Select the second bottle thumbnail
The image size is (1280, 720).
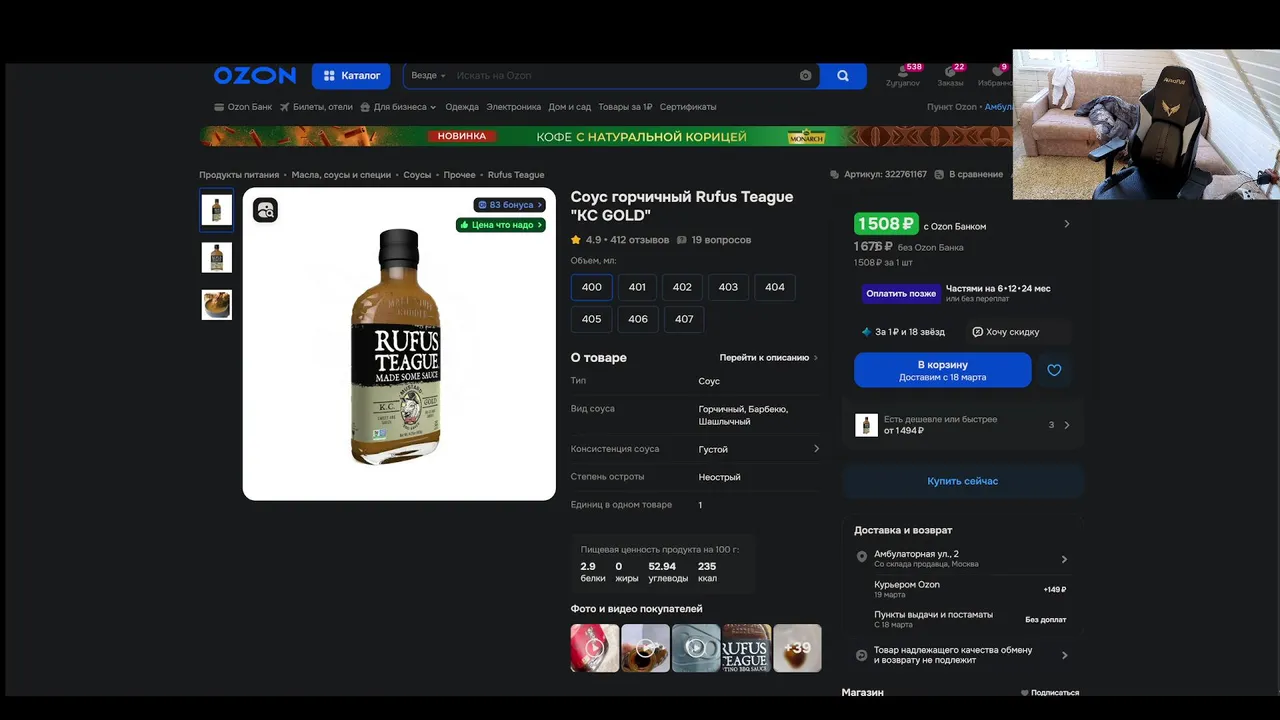point(217,257)
